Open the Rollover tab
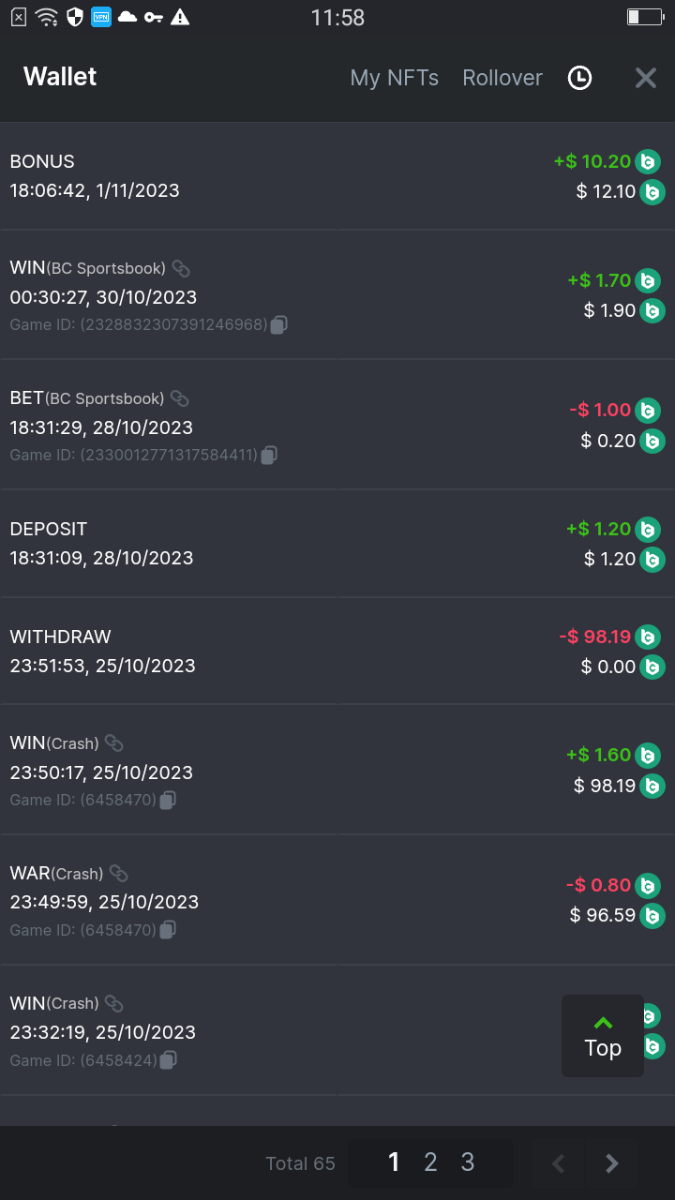Viewport: 675px width, 1200px height. coord(502,78)
